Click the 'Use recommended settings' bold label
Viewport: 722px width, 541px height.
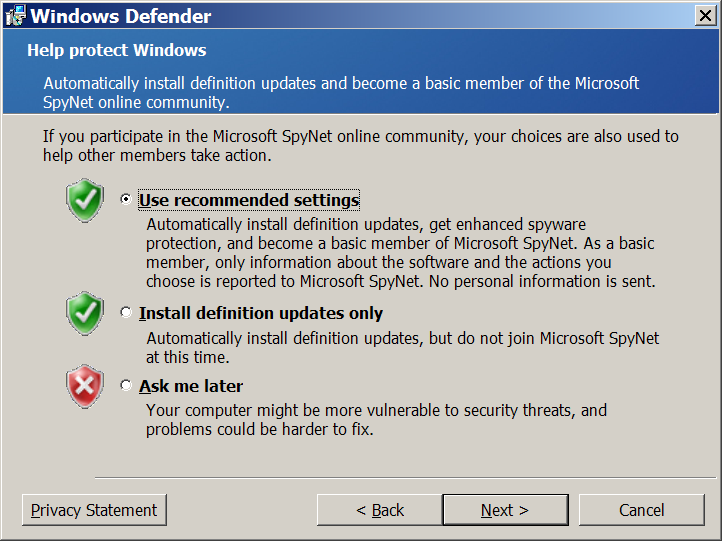click(249, 200)
